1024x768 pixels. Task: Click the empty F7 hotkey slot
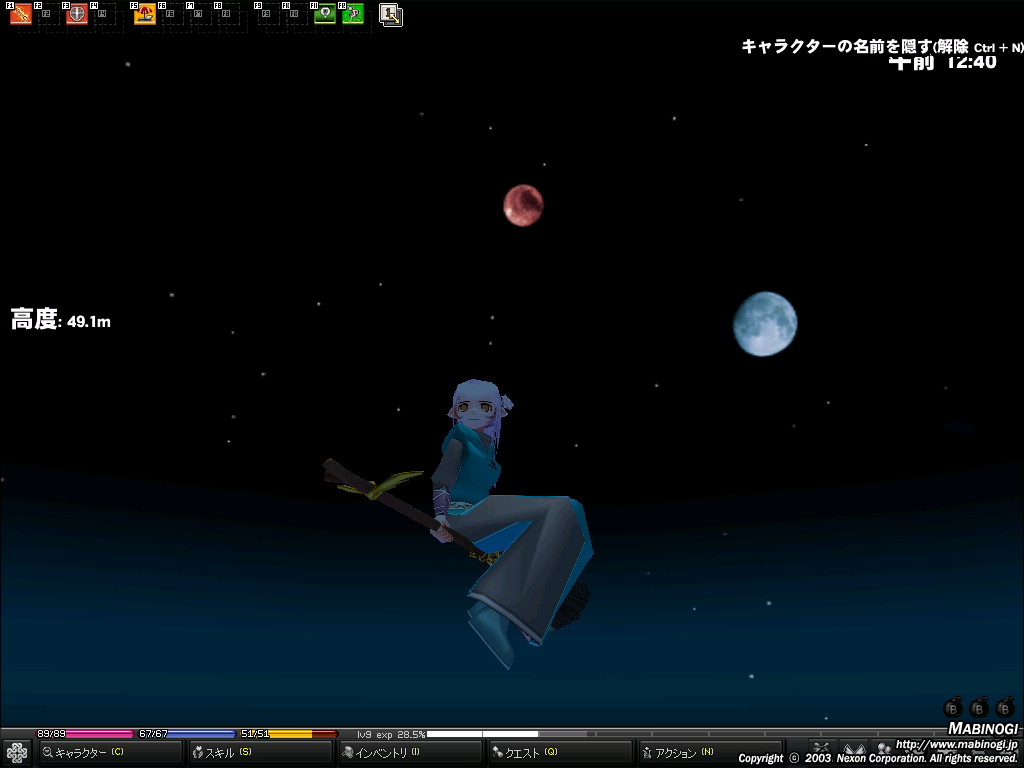201,14
